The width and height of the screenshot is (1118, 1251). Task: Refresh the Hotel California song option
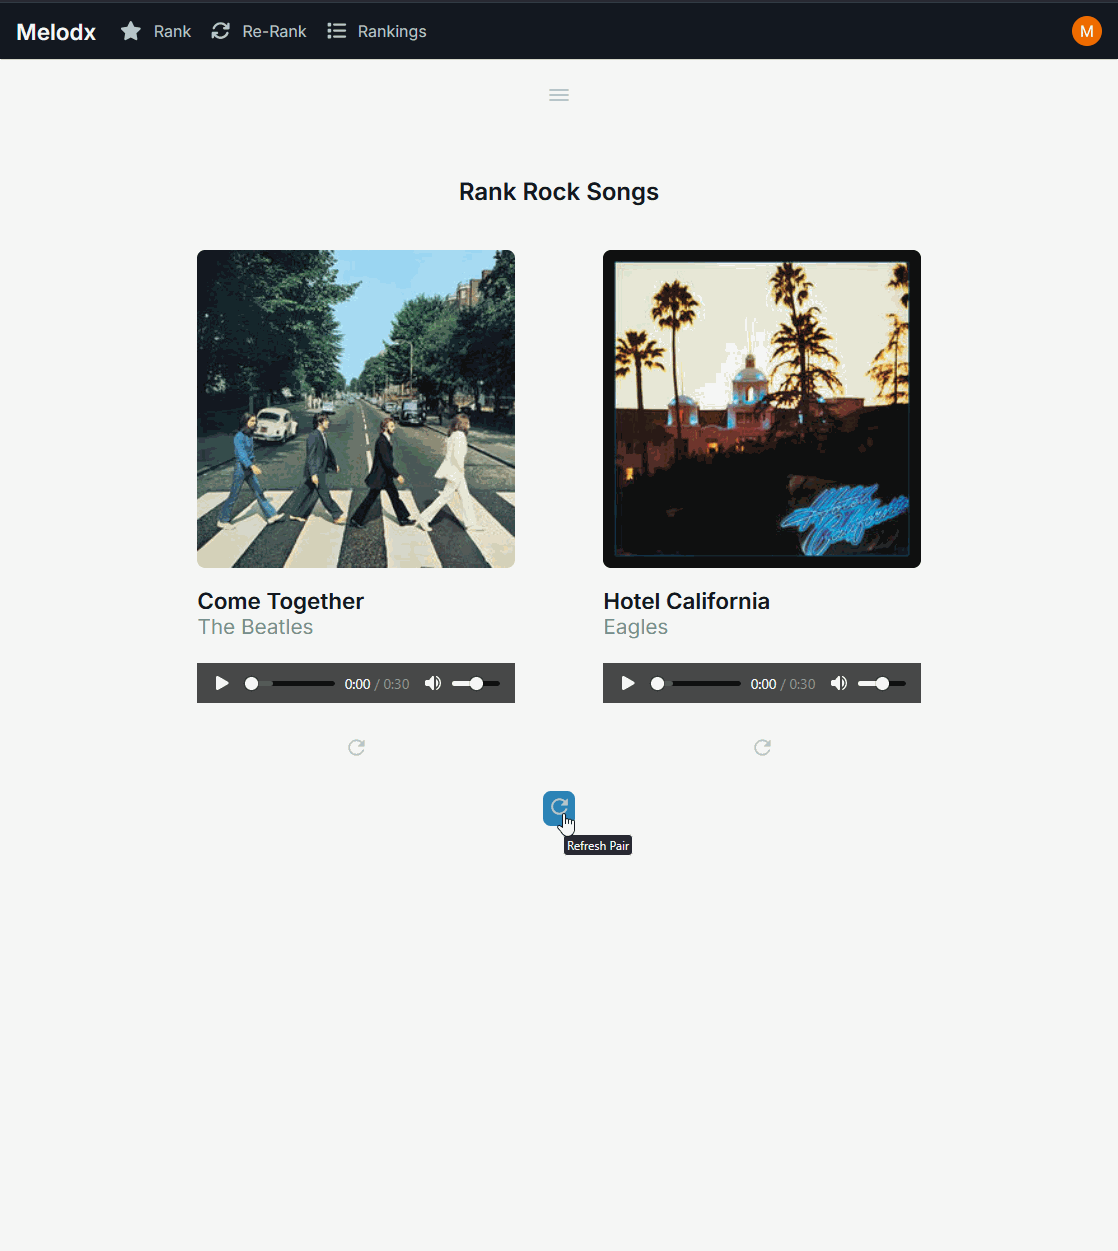point(762,747)
